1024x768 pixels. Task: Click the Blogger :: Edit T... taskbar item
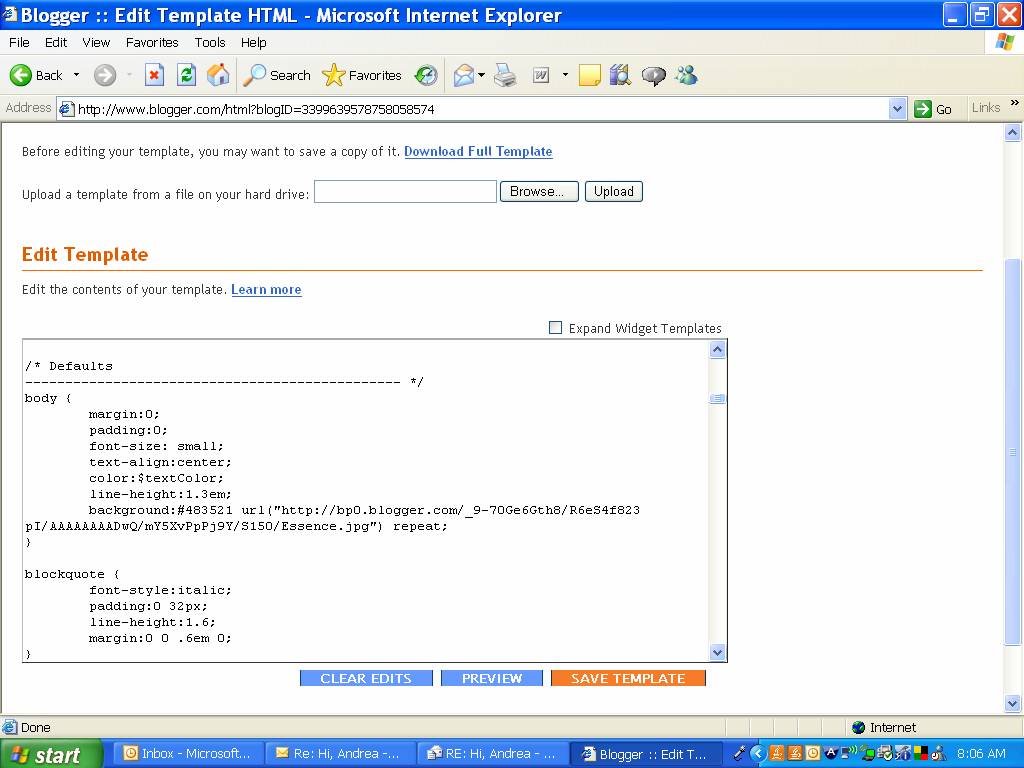(x=645, y=754)
